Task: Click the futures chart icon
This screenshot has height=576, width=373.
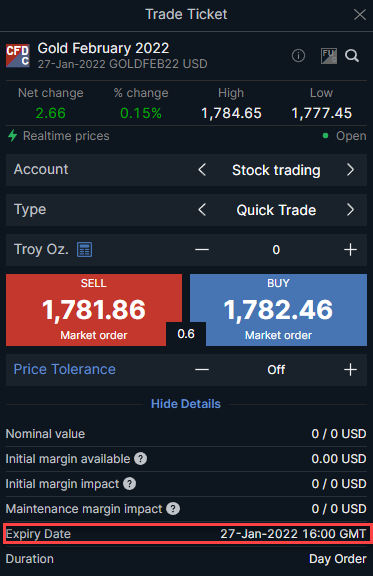Action: [329, 56]
